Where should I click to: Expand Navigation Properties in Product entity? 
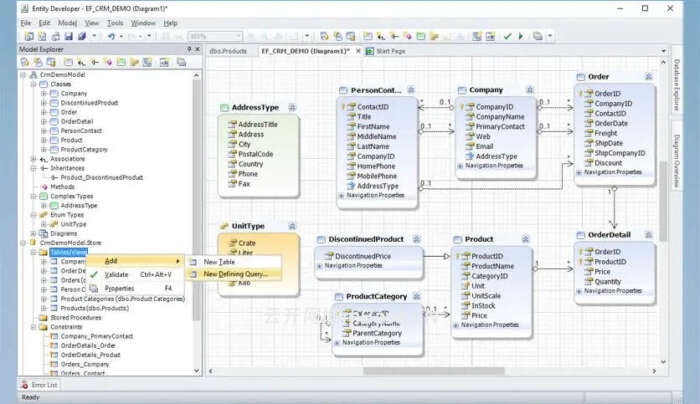click(x=456, y=325)
